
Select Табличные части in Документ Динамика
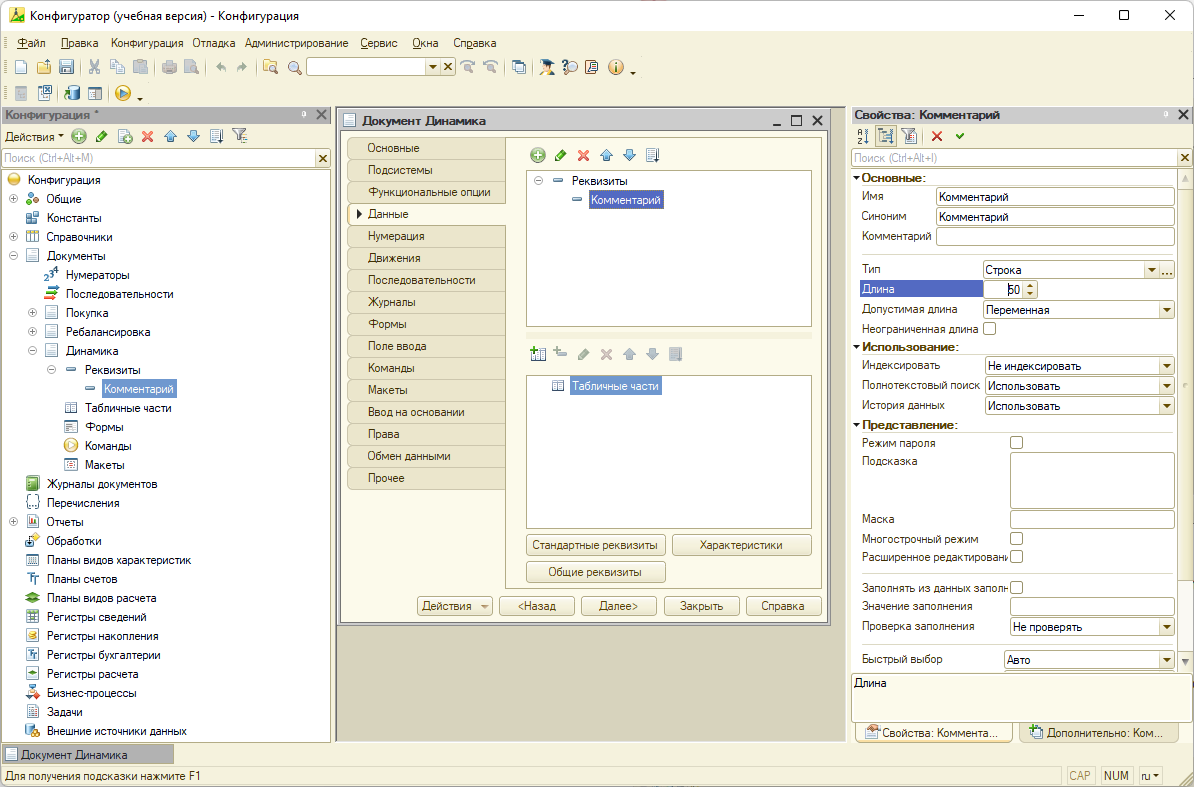pyautogui.click(x=615, y=386)
